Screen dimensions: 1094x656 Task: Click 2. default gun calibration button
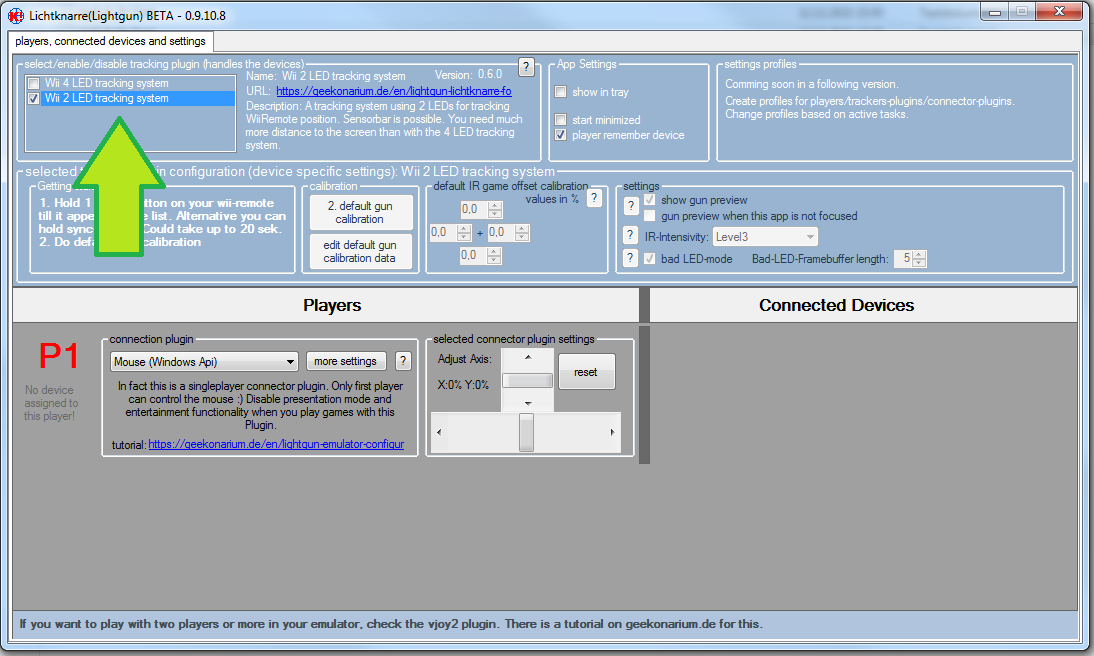pyautogui.click(x=360, y=212)
